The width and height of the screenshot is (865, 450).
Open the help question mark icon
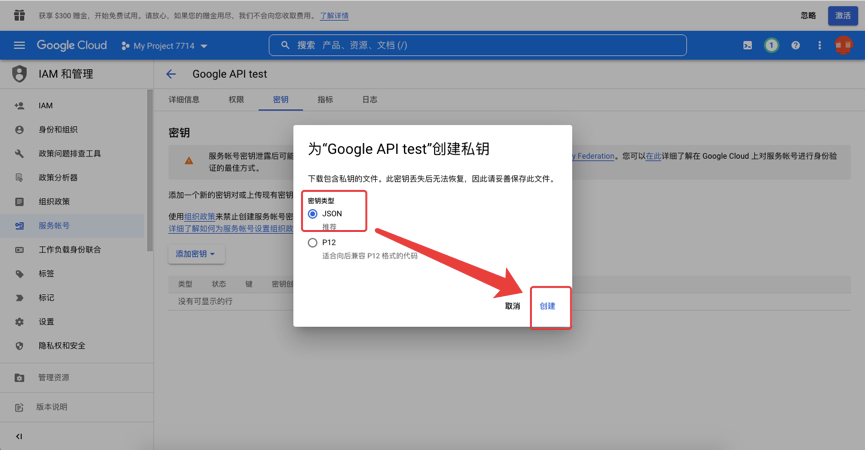pyautogui.click(x=795, y=45)
